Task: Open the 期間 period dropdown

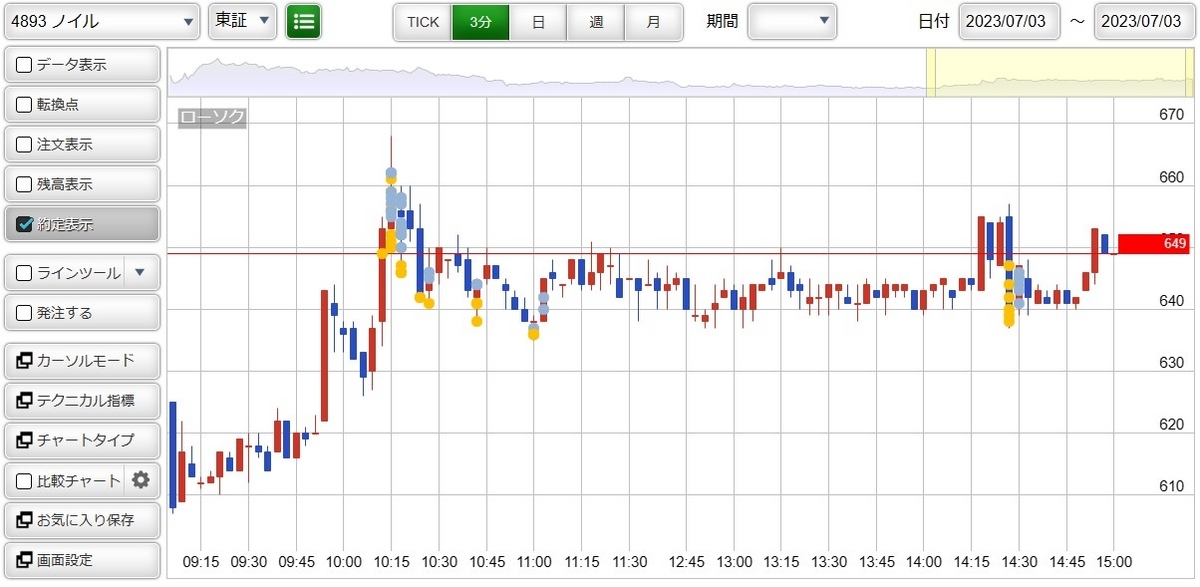Action: click(793, 21)
